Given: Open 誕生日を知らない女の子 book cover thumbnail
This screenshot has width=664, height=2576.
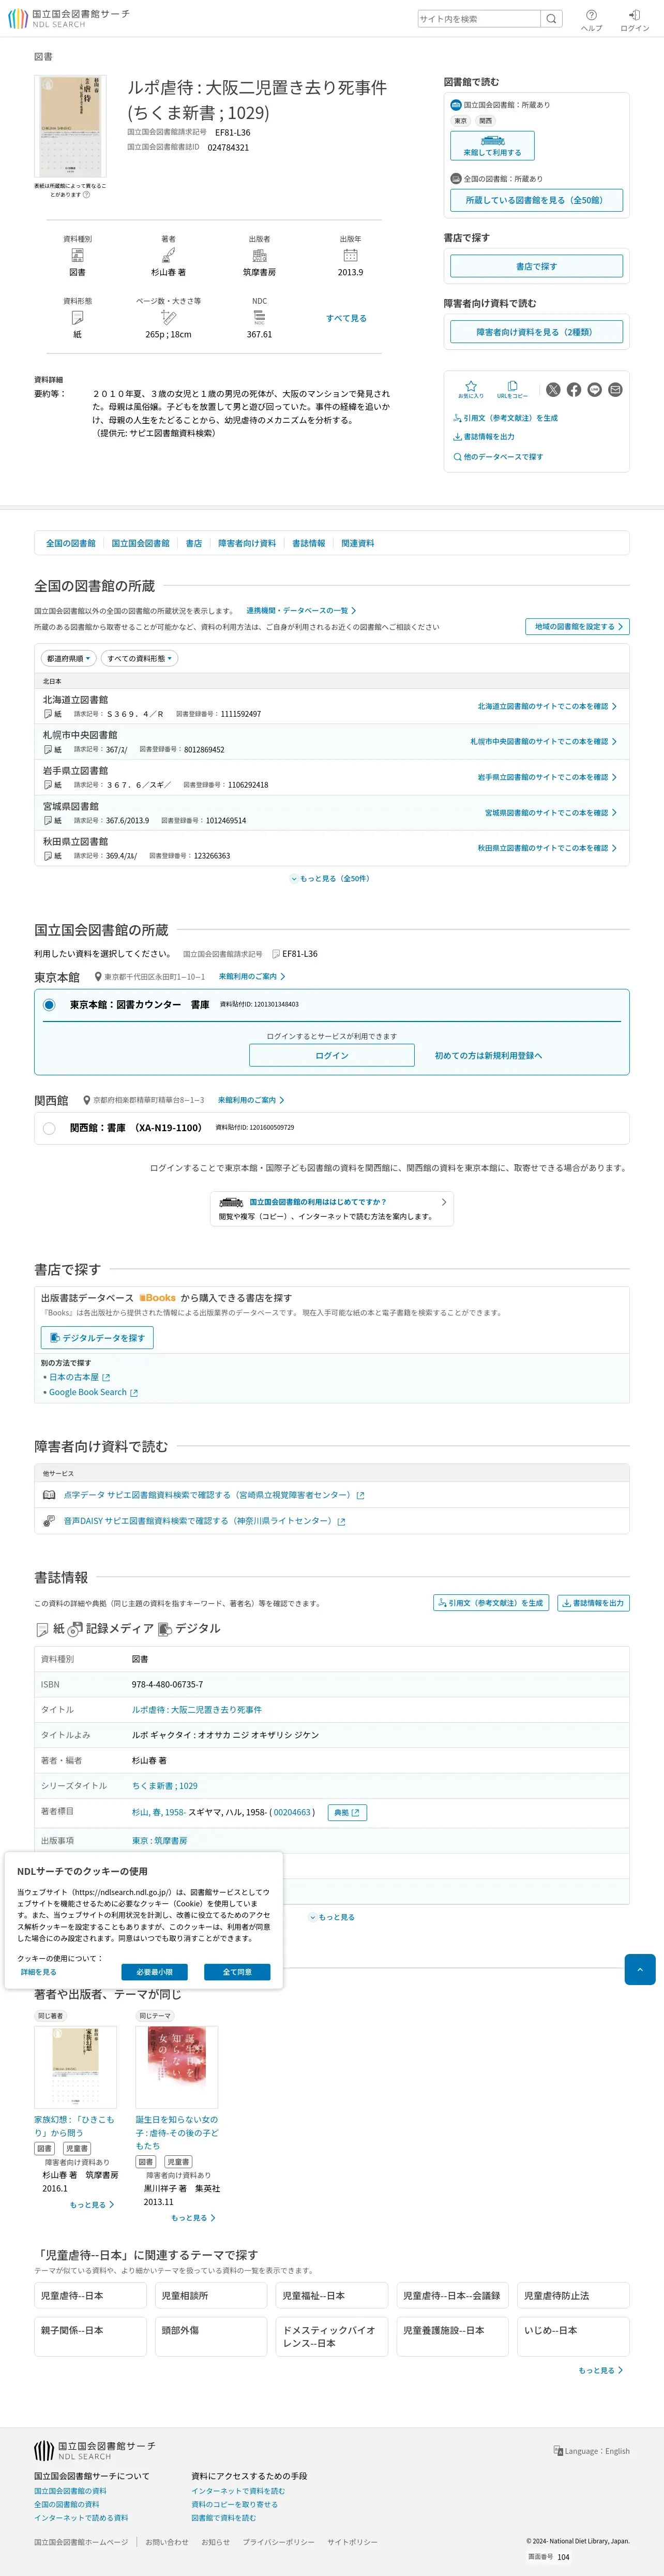Looking at the screenshot, I should [x=177, y=2067].
